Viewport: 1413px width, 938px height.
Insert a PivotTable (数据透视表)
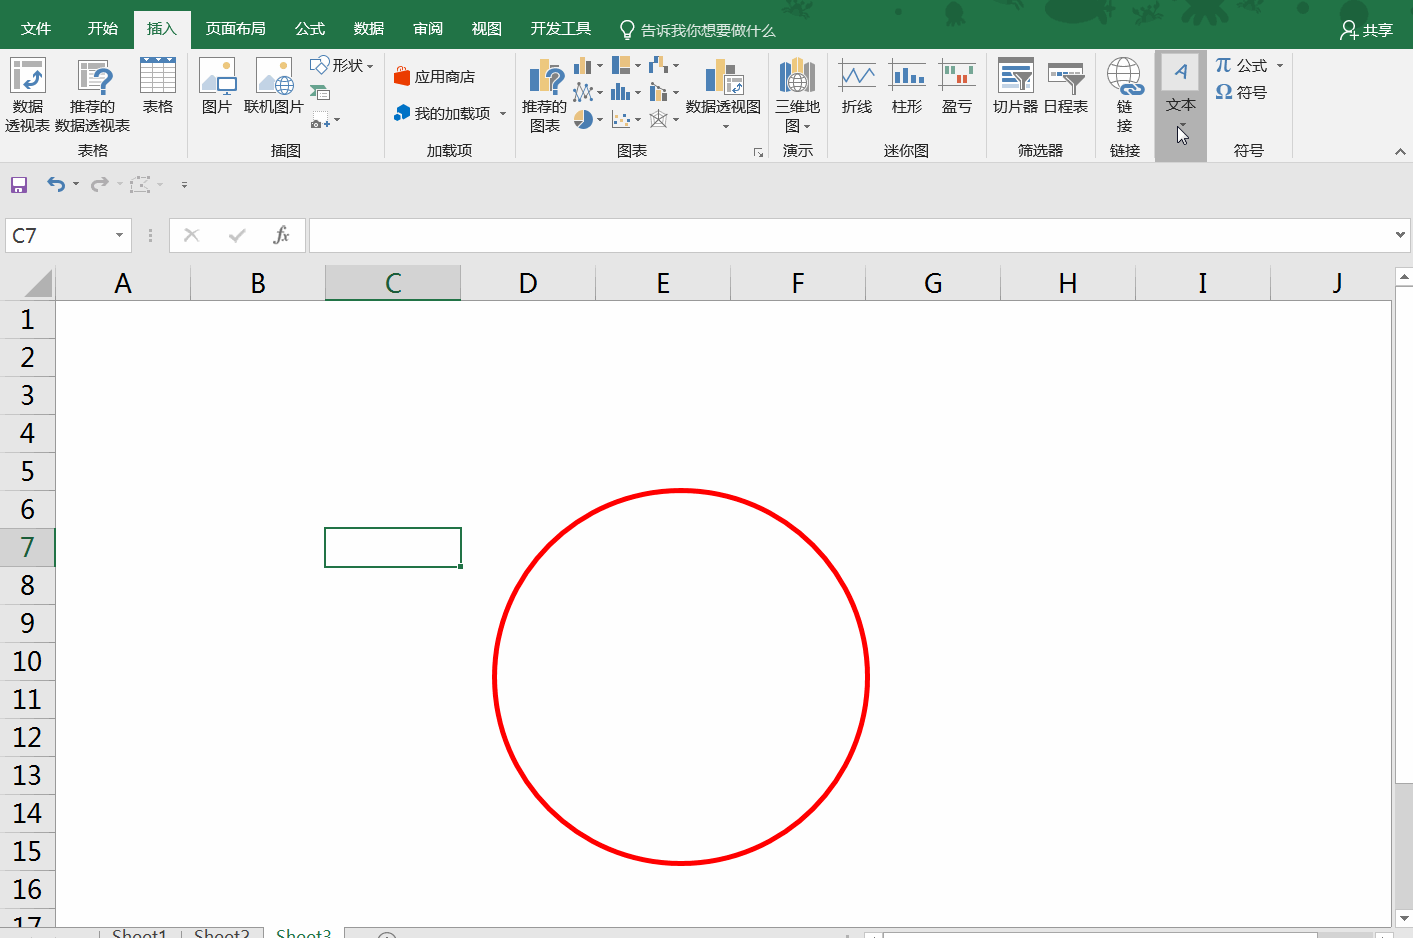27,95
